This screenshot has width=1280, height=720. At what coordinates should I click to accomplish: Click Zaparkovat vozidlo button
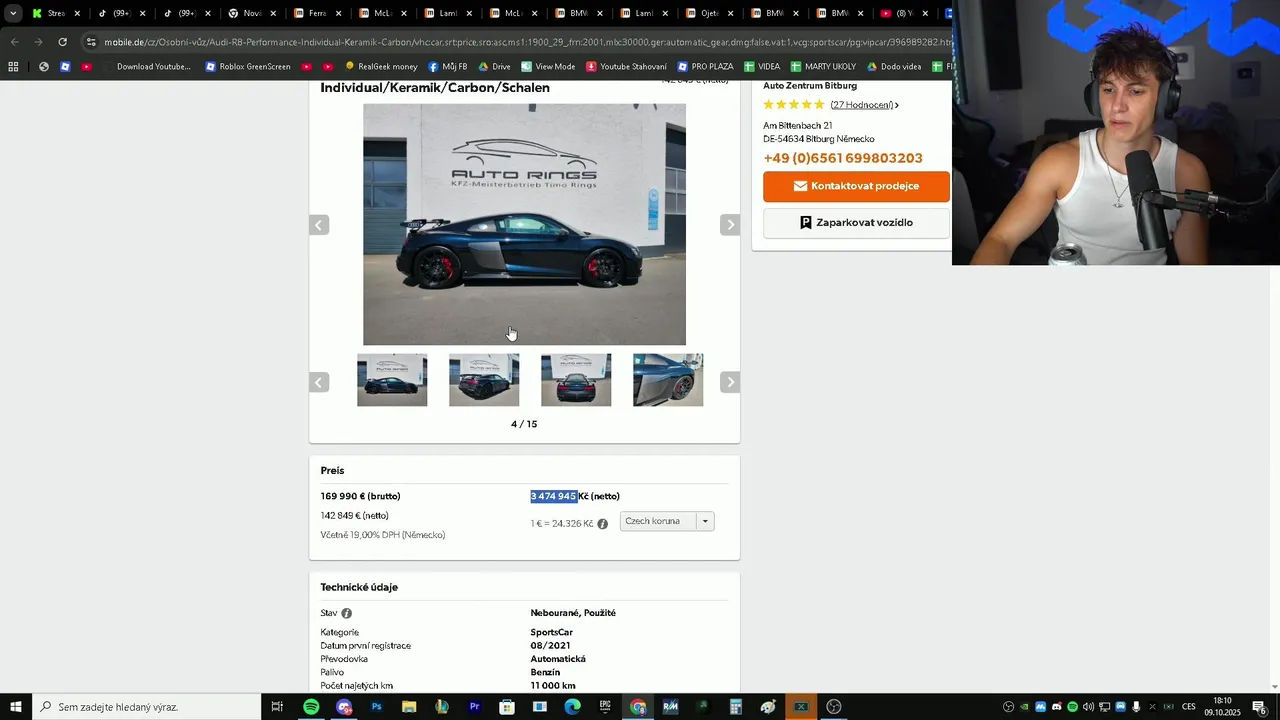click(856, 223)
